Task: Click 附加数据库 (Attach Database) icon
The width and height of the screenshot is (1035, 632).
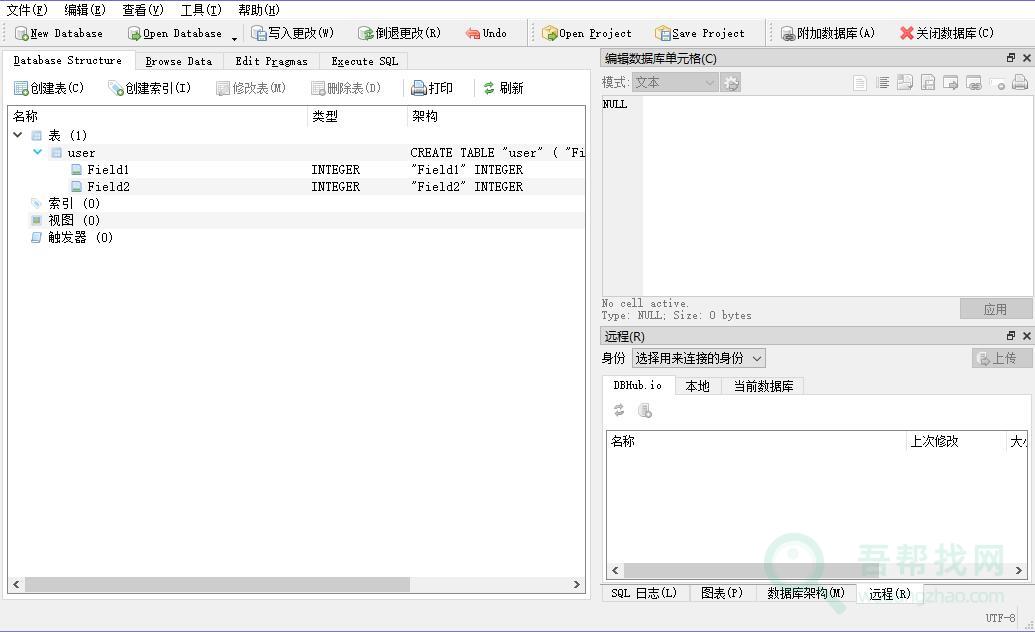Action: pos(787,34)
